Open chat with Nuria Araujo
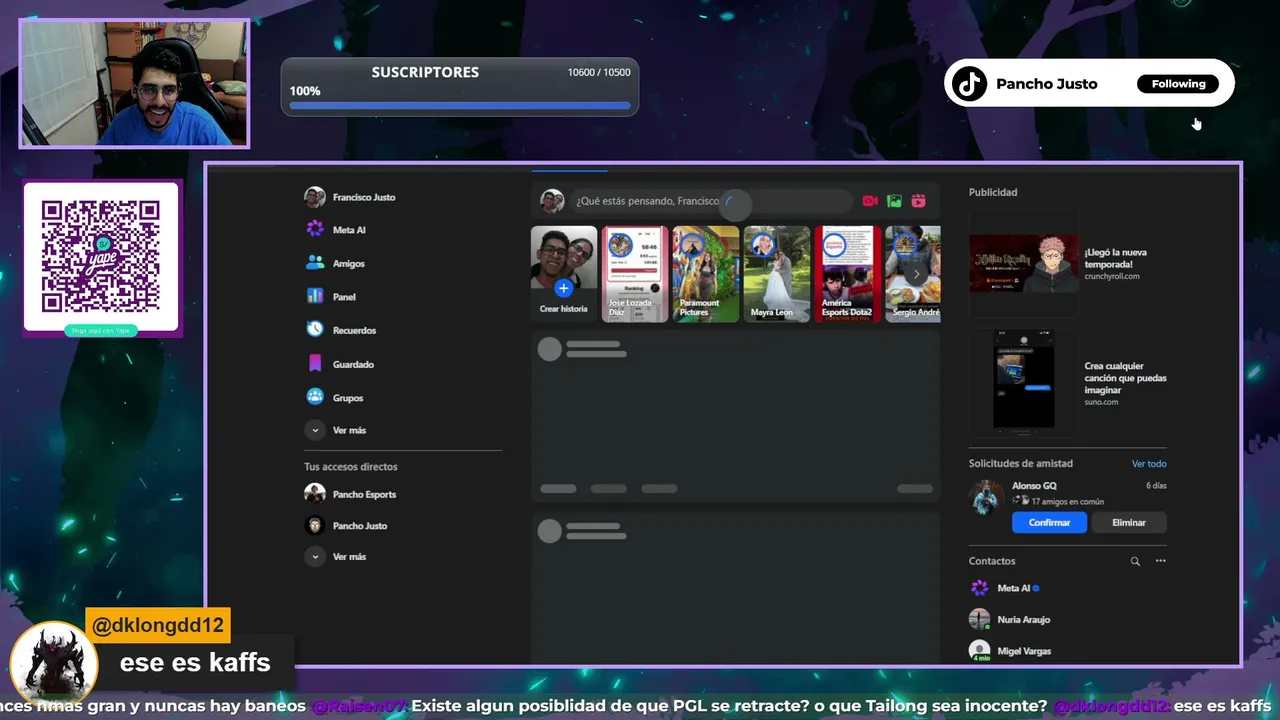The image size is (1280, 720). click(x=1010, y=619)
